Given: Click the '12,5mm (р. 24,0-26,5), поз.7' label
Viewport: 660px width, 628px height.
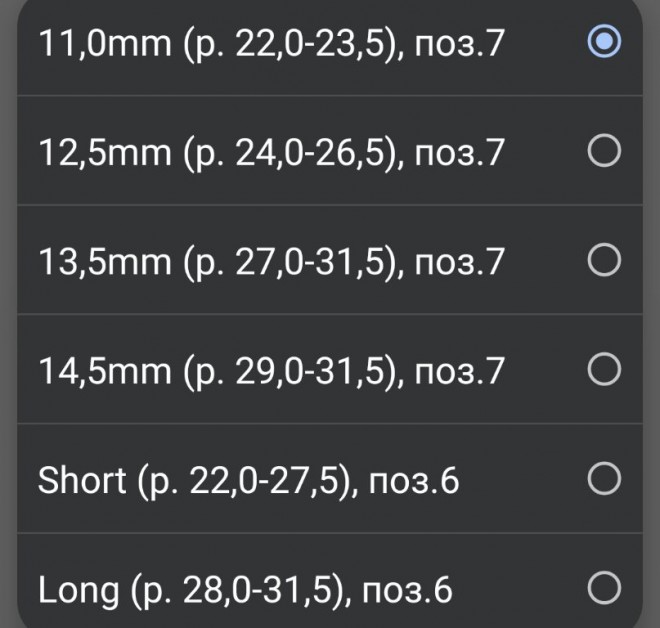Looking at the screenshot, I should [x=271, y=152].
